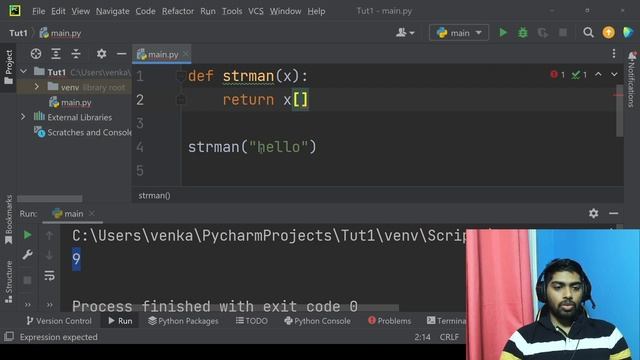The height and width of the screenshot is (360, 640).
Task: Click the wrench icon in Run panel
Action: coord(27,255)
